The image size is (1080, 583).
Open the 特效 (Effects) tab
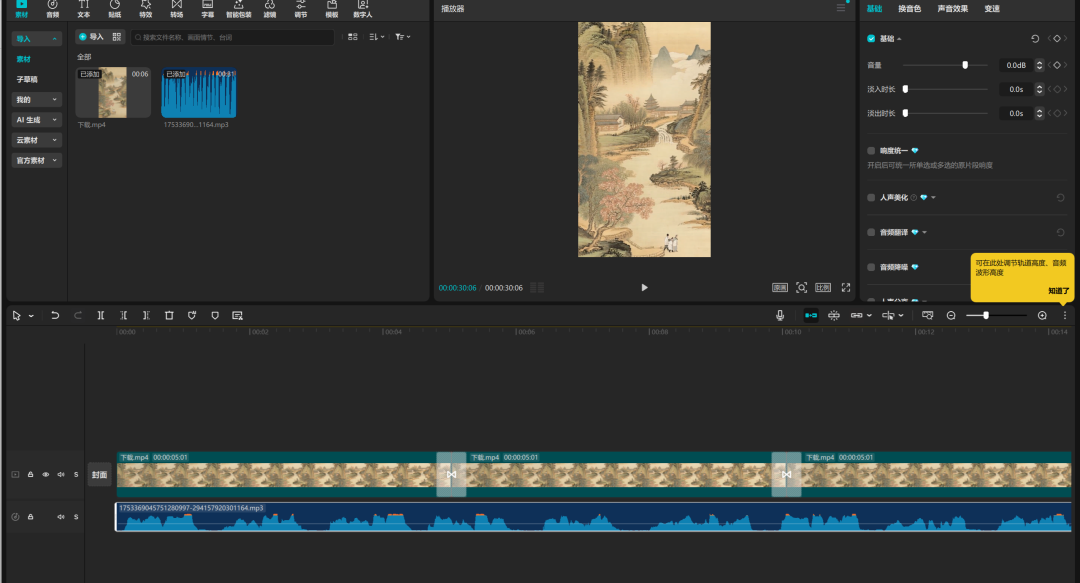tap(145, 8)
